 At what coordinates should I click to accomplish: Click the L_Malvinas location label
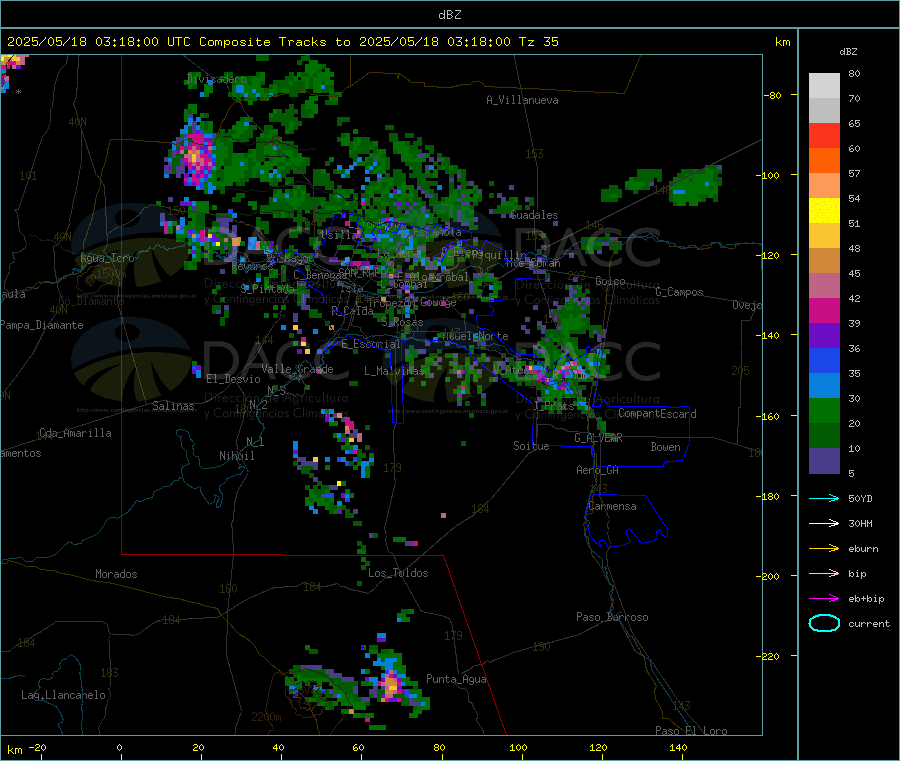click(x=394, y=371)
